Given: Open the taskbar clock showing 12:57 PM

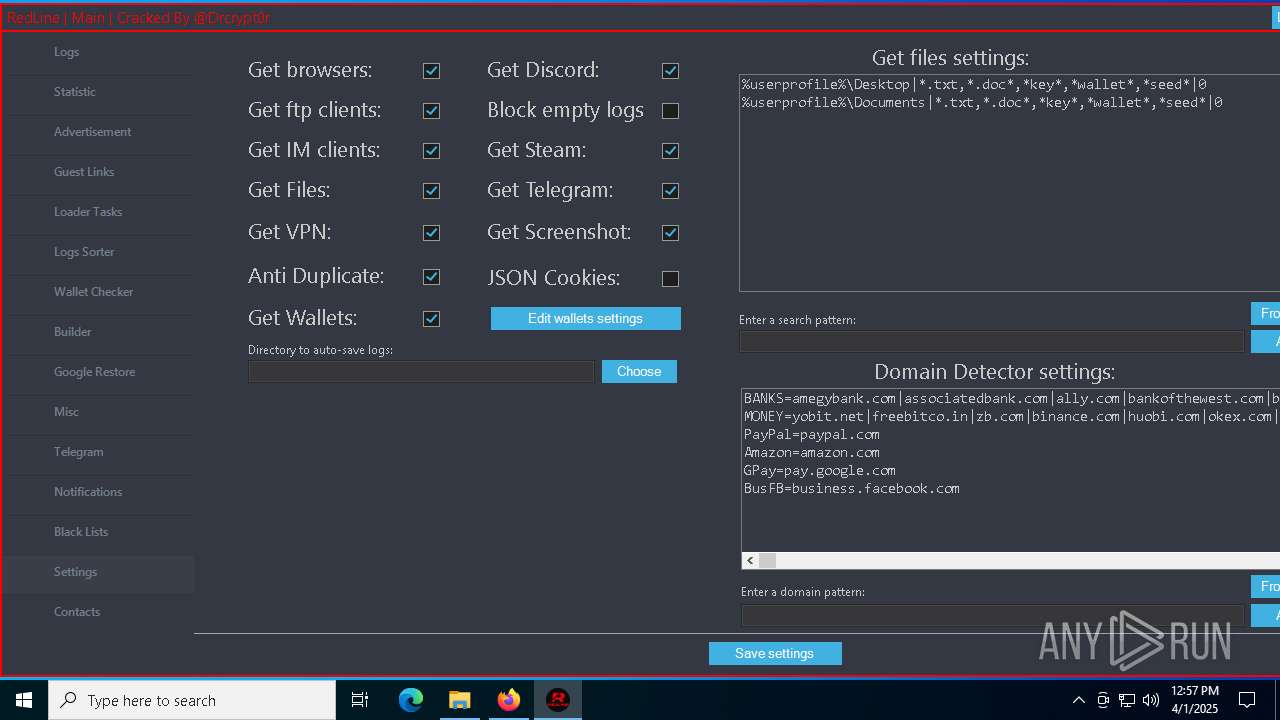Looking at the screenshot, I should (1195, 700).
